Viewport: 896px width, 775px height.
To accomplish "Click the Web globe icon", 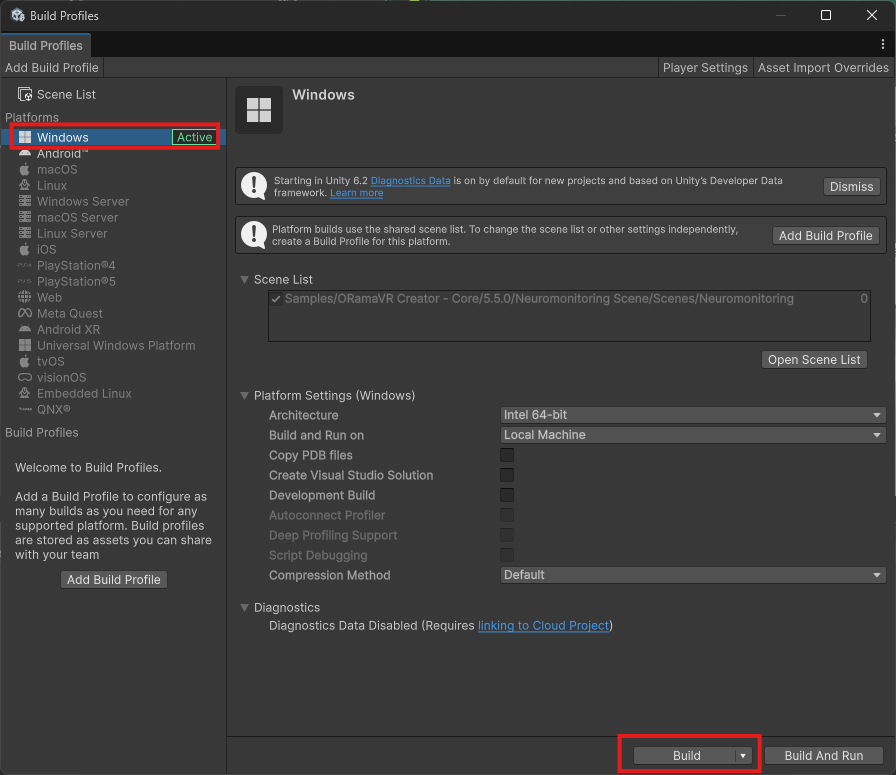I will [25, 297].
